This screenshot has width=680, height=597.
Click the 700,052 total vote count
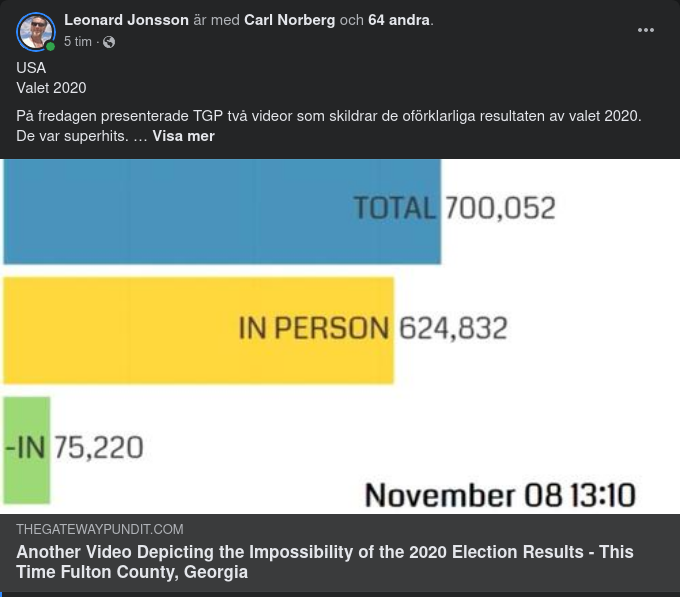(499, 208)
